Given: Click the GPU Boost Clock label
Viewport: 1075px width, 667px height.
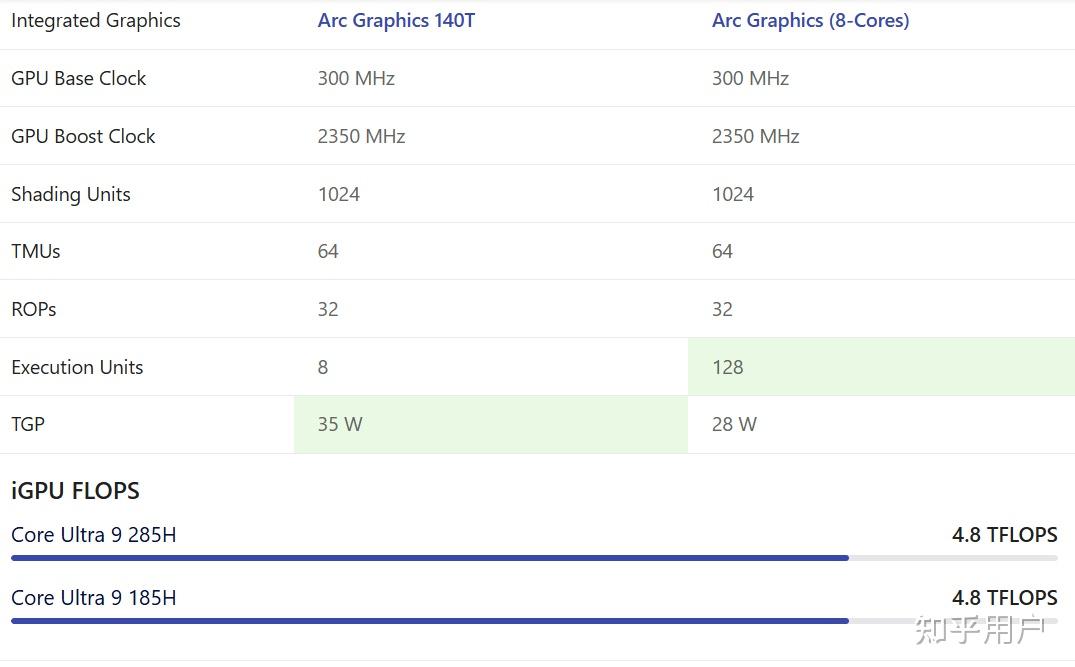Looking at the screenshot, I should point(83,136).
